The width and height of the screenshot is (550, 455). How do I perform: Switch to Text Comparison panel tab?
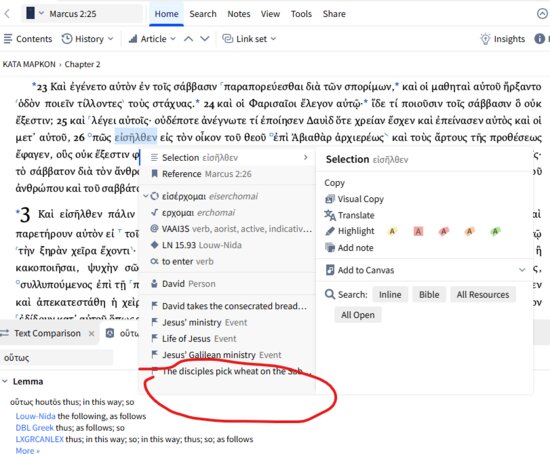pos(47,333)
